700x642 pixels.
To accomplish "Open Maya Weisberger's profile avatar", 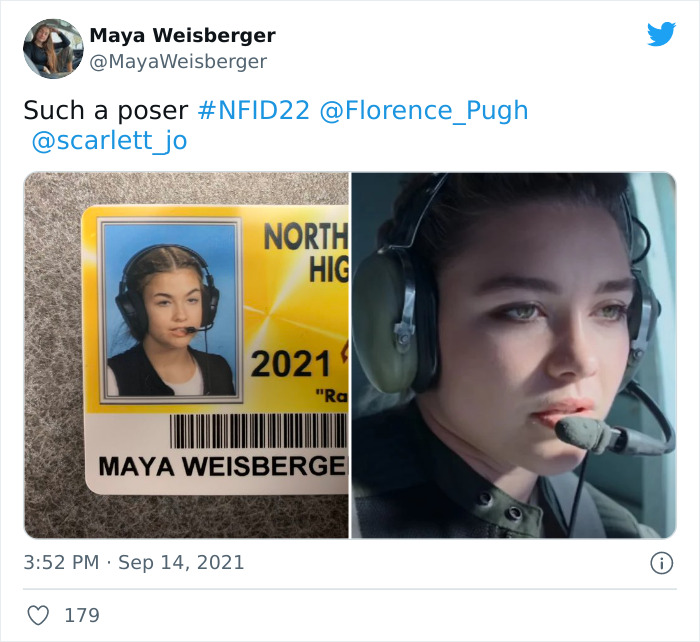I will click(x=53, y=49).
